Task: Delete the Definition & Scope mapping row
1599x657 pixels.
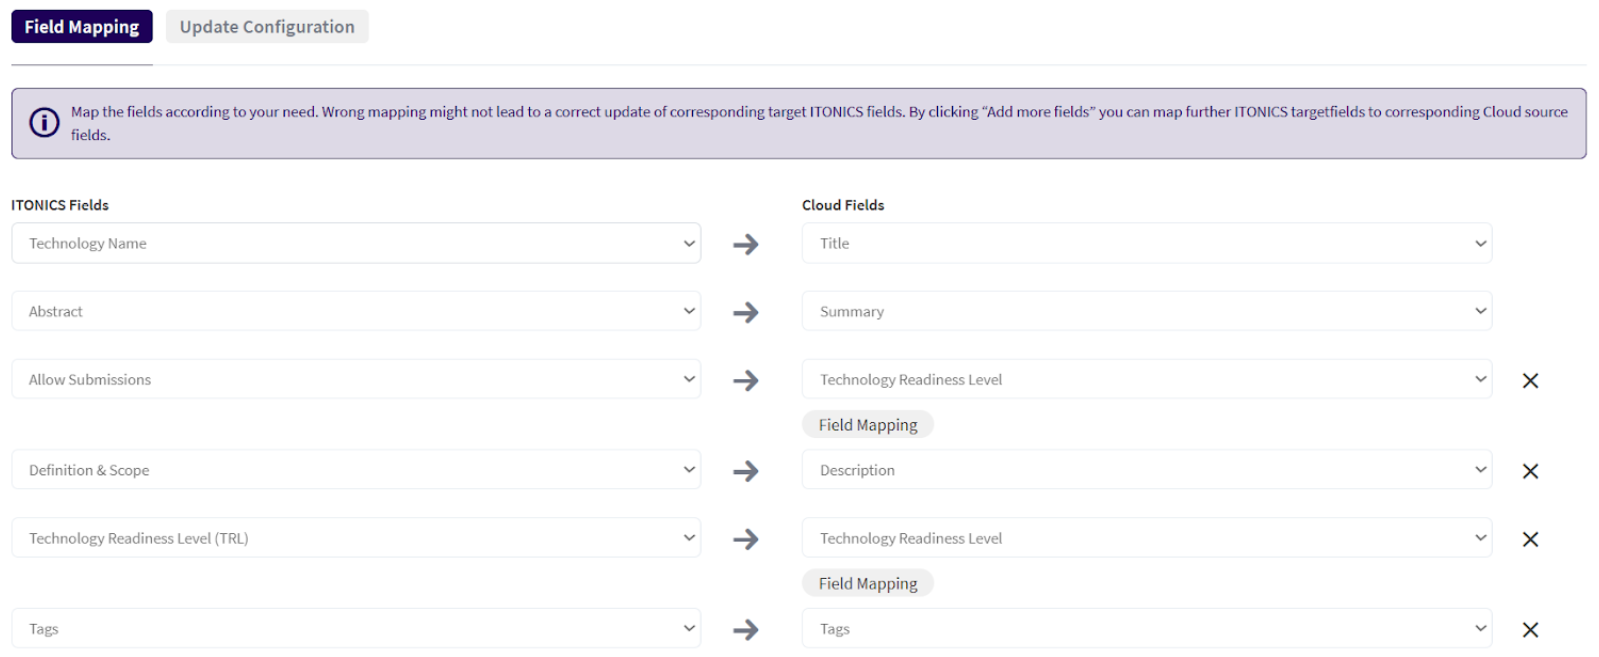Action: point(1529,471)
